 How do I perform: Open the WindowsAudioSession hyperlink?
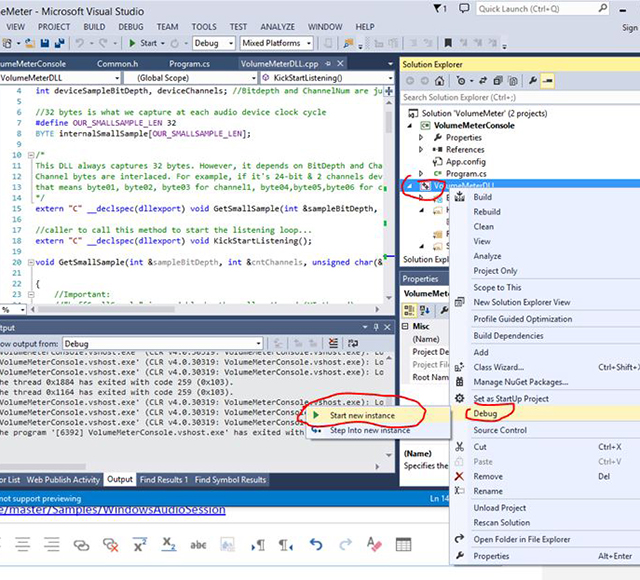pyautogui.click(x=113, y=510)
